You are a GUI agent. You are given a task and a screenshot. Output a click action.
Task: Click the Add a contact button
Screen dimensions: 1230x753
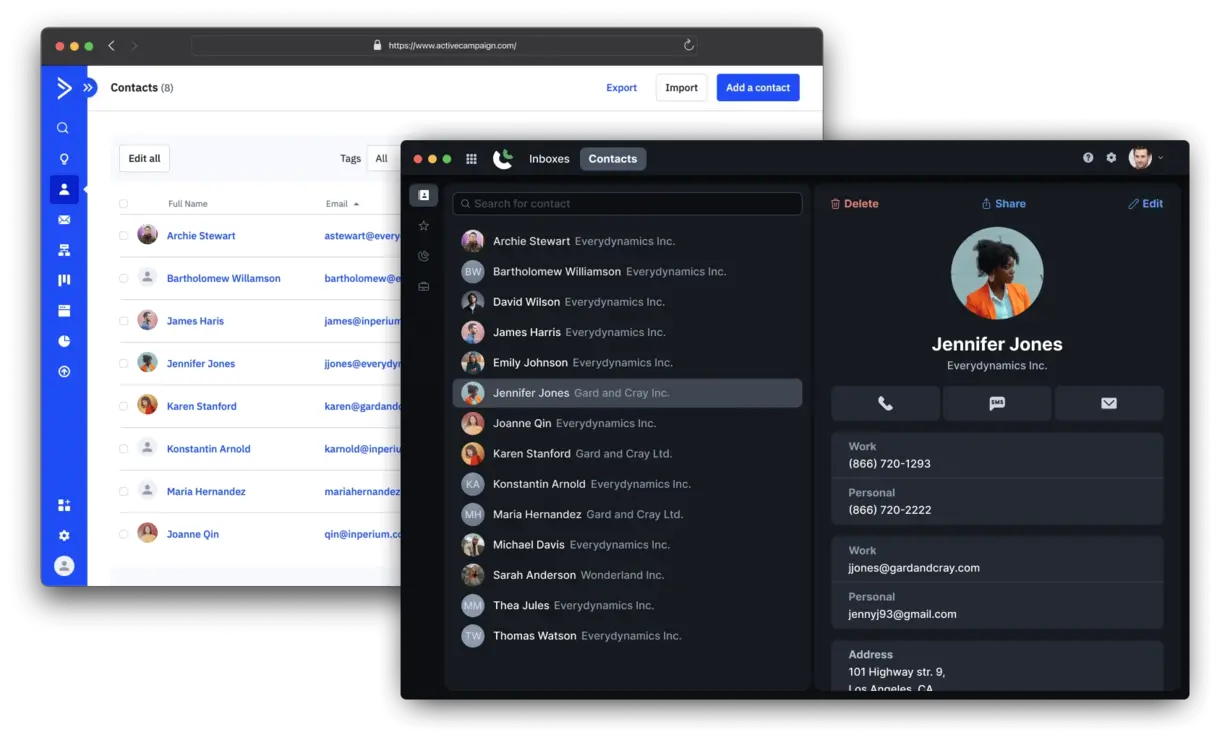point(757,88)
